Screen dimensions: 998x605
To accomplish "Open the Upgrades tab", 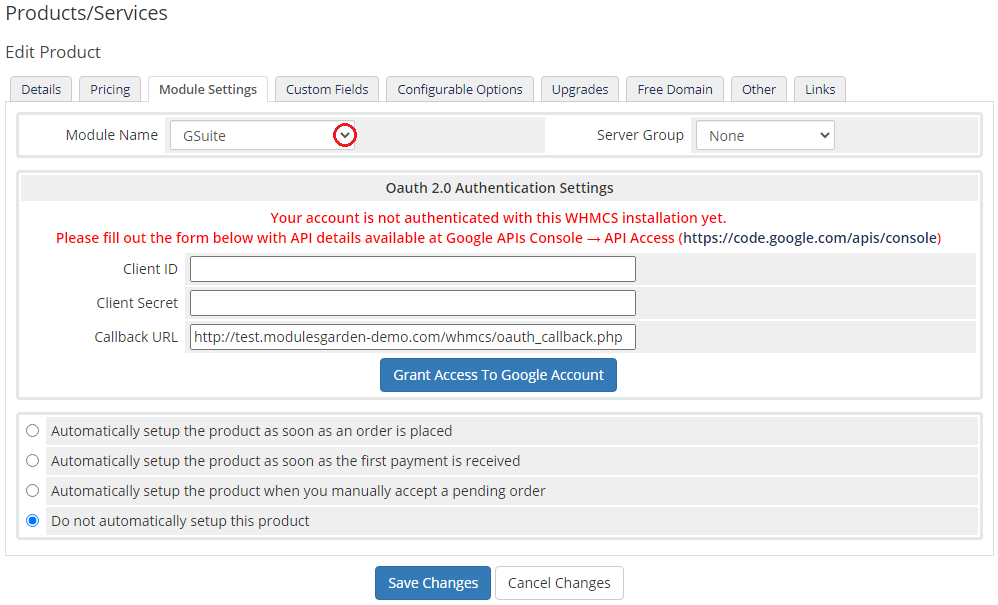I will click(x=580, y=89).
